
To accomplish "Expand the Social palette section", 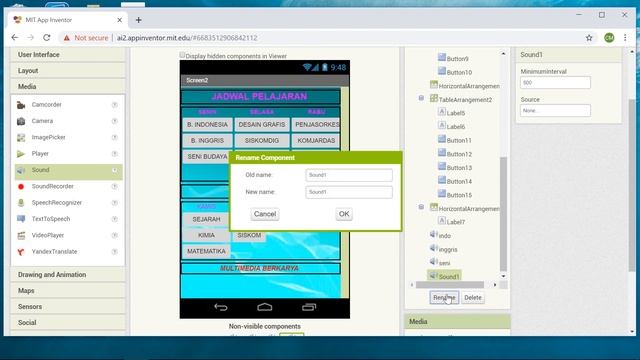I will pyautogui.click(x=68, y=322).
